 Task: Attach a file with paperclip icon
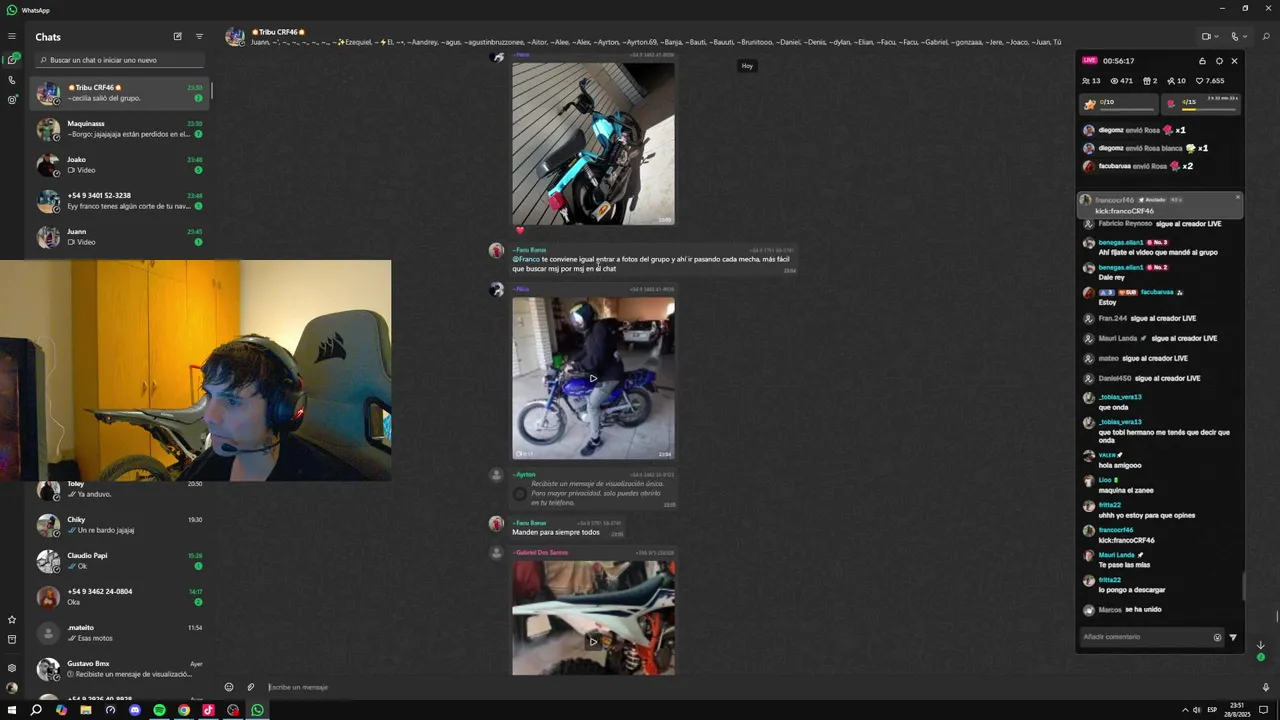(251, 687)
